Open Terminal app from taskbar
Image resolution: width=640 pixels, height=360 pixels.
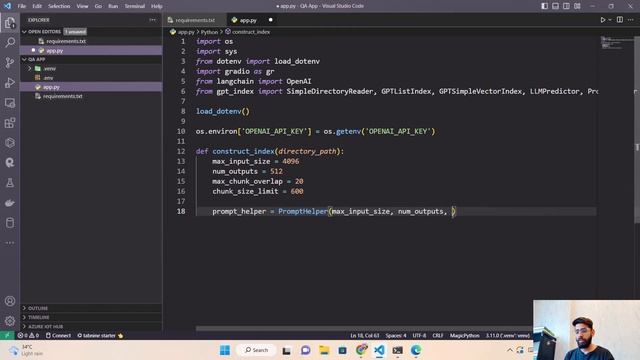click(x=398, y=350)
